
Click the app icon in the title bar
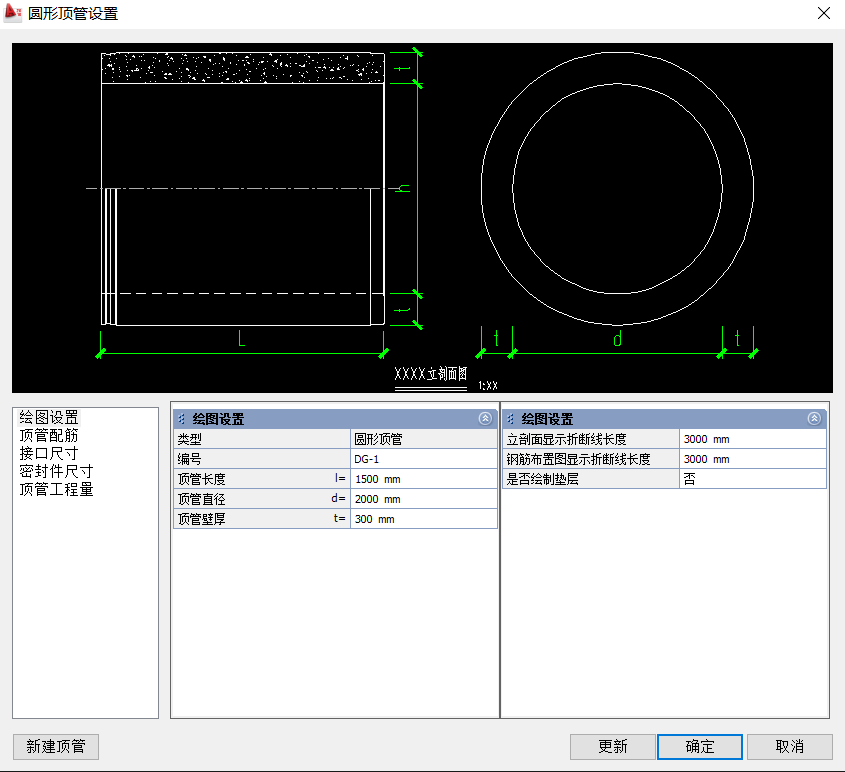tap(14, 13)
